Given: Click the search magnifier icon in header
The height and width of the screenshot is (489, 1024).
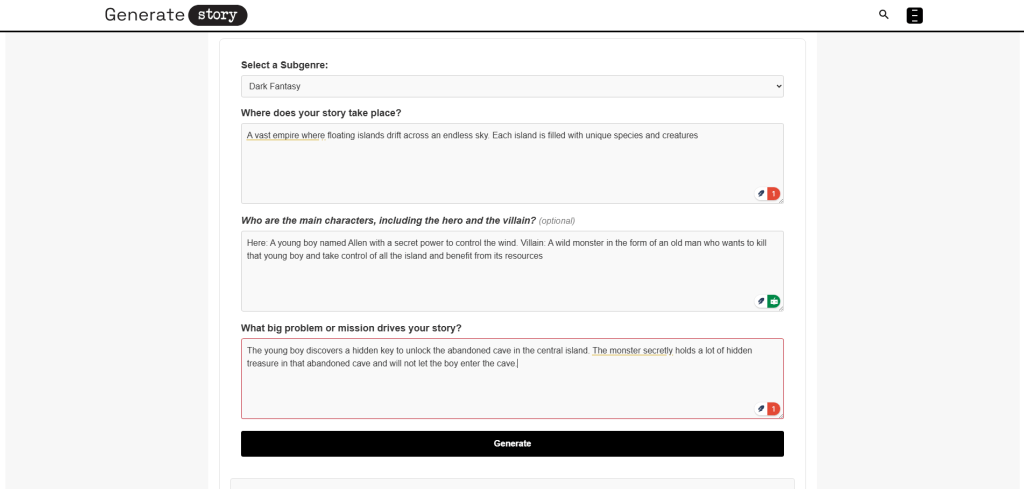Looking at the screenshot, I should pyautogui.click(x=883, y=15).
